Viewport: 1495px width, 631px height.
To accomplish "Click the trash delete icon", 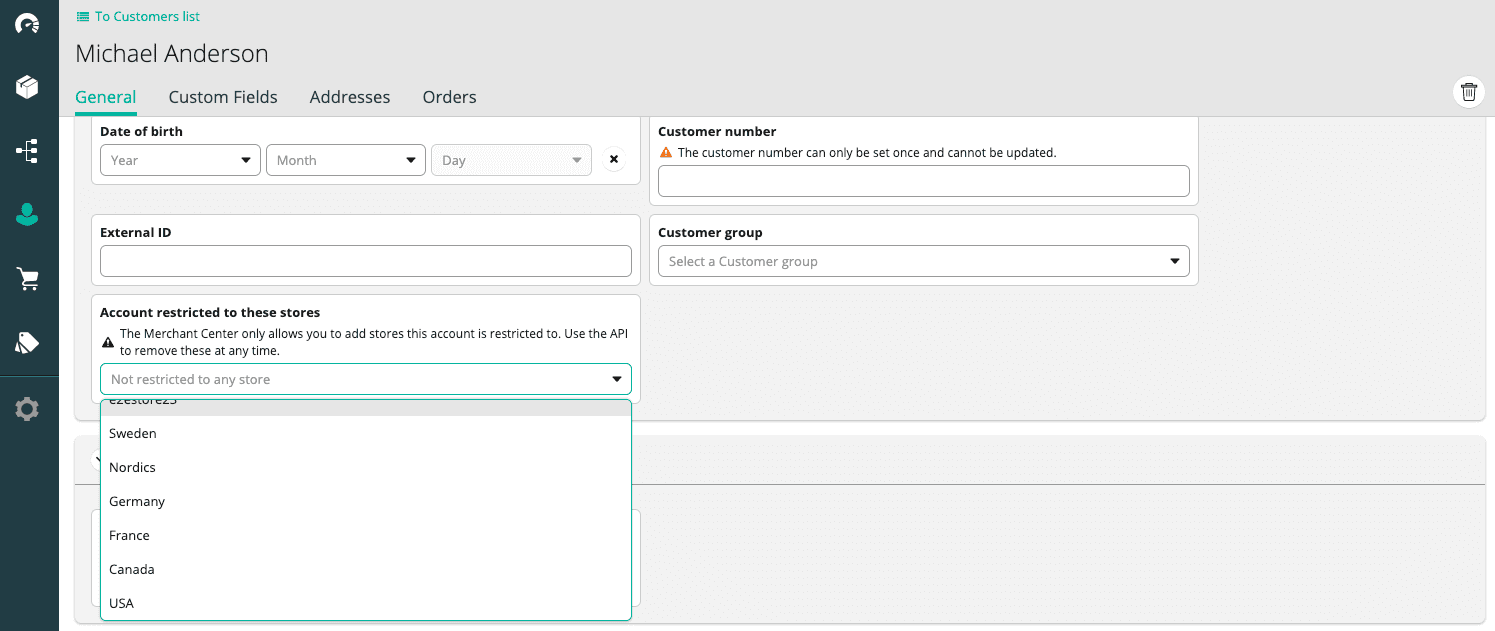I will [x=1468, y=92].
